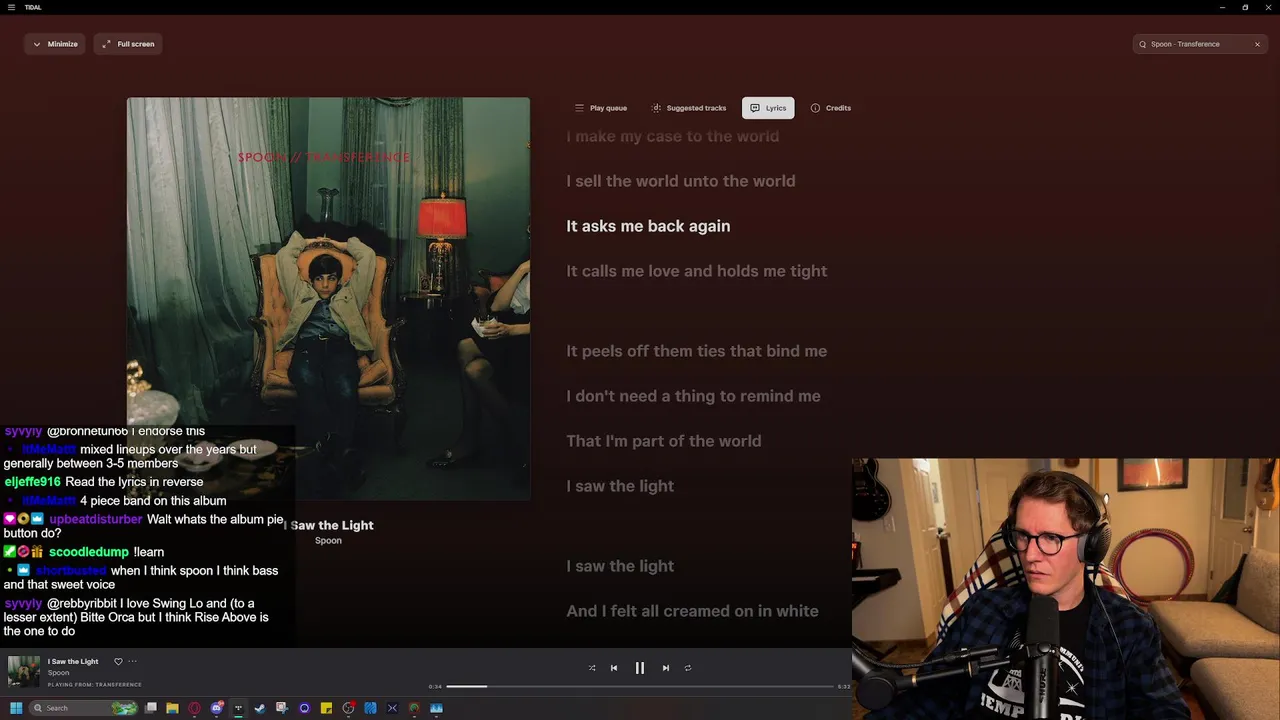Open the Suggested tracks tab

689,108
